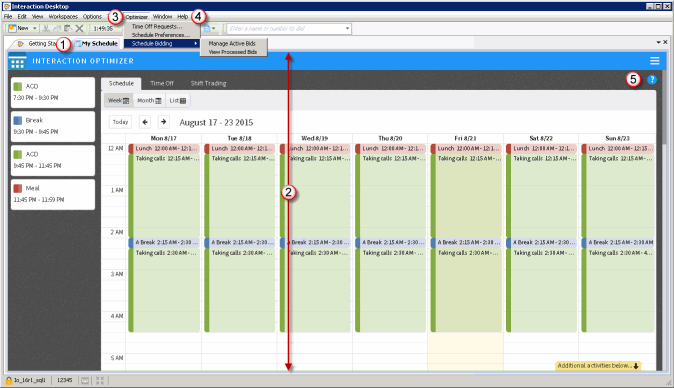Click the blue help question mark icon
The height and width of the screenshot is (388, 674).
pos(652,79)
